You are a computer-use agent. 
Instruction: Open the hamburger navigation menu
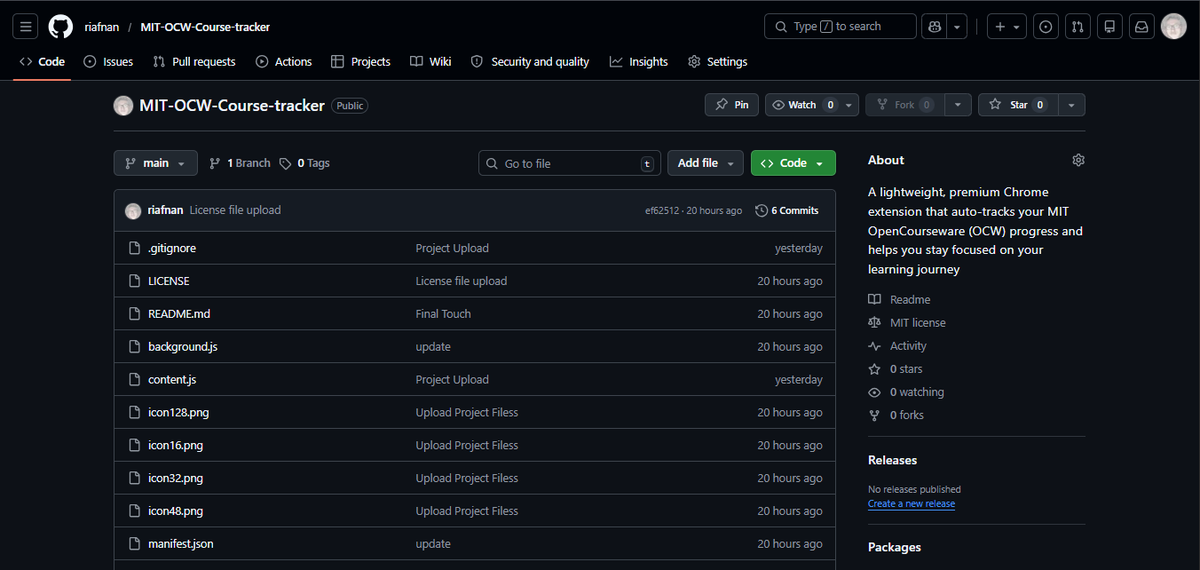(27, 27)
